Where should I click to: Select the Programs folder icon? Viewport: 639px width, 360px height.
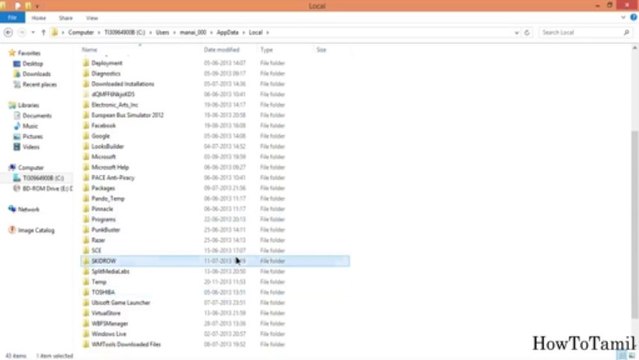pos(86,219)
